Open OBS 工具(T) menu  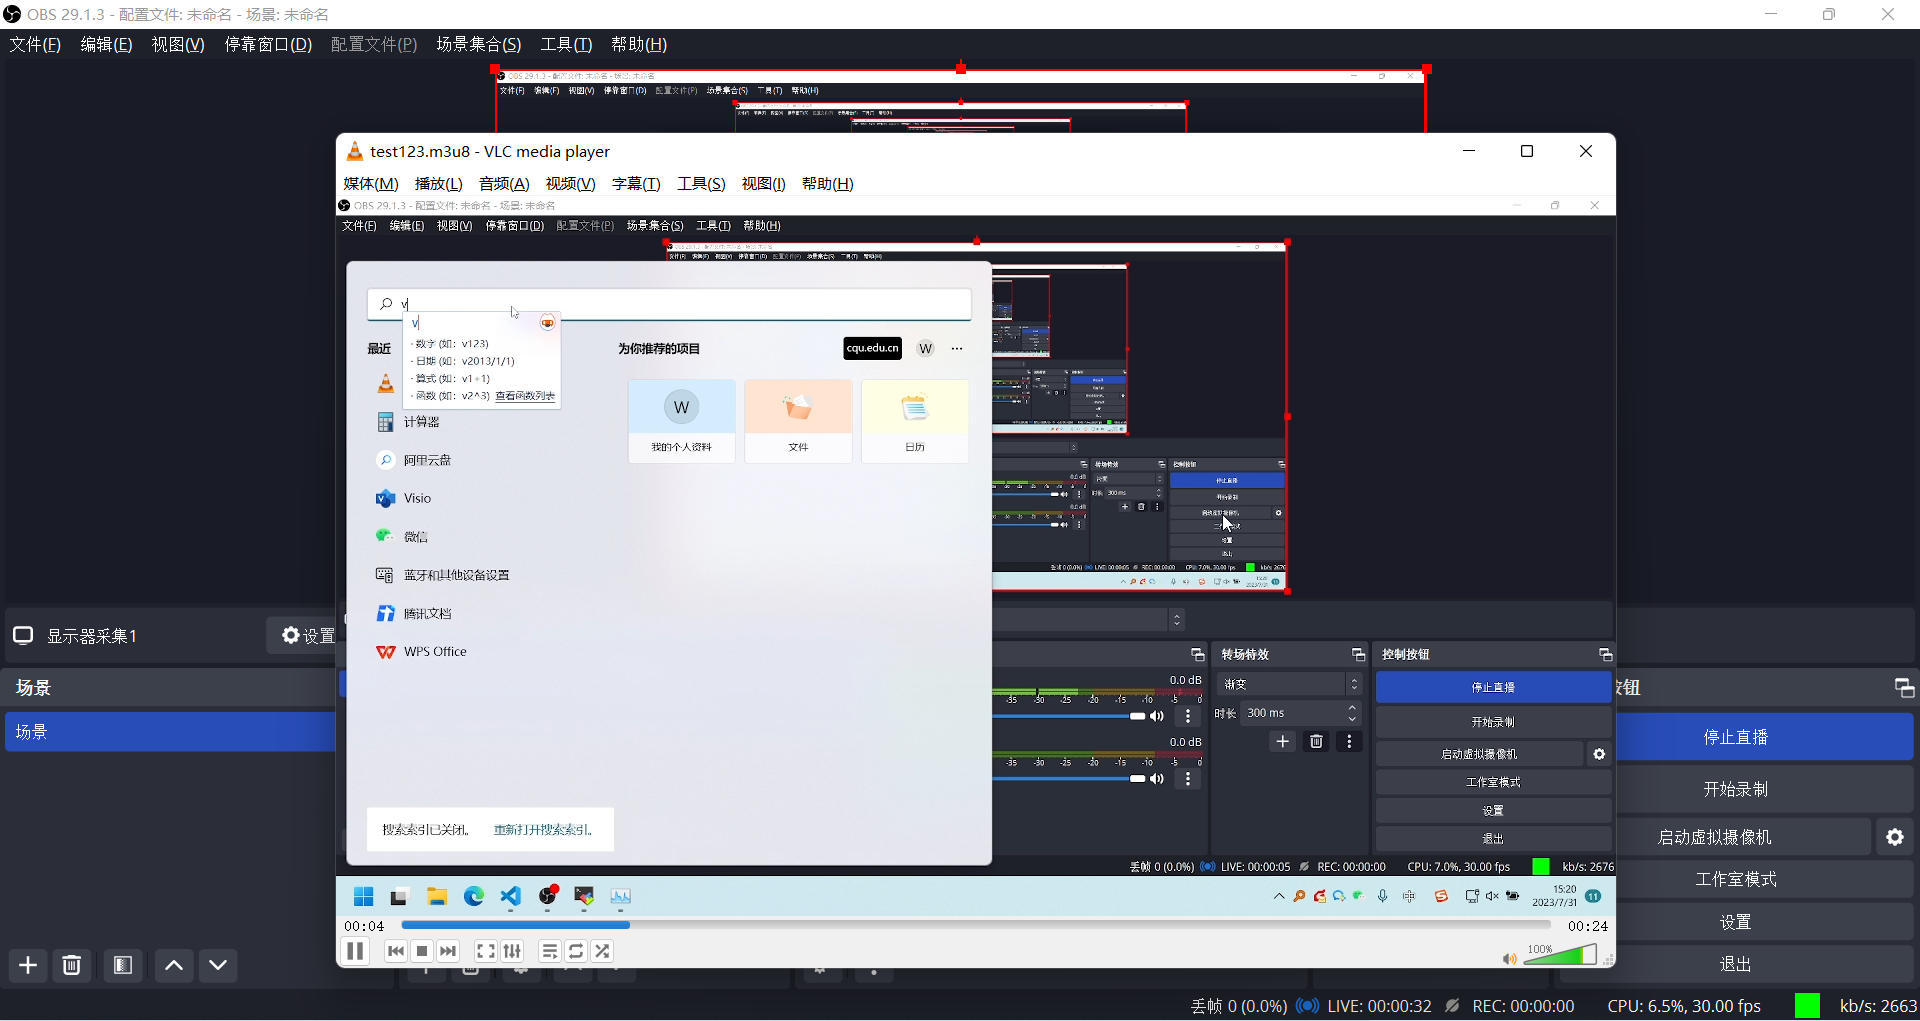tap(566, 44)
